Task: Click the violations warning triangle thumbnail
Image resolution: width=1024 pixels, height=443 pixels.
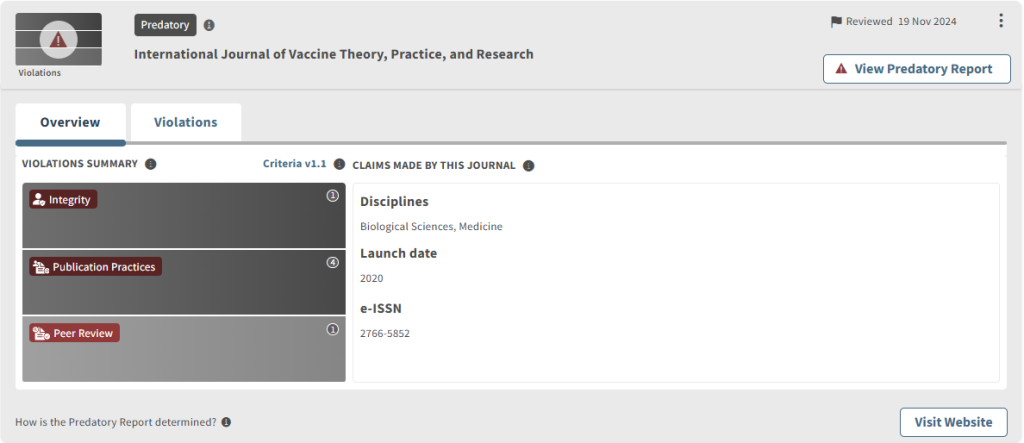Action: click(x=58, y=40)
